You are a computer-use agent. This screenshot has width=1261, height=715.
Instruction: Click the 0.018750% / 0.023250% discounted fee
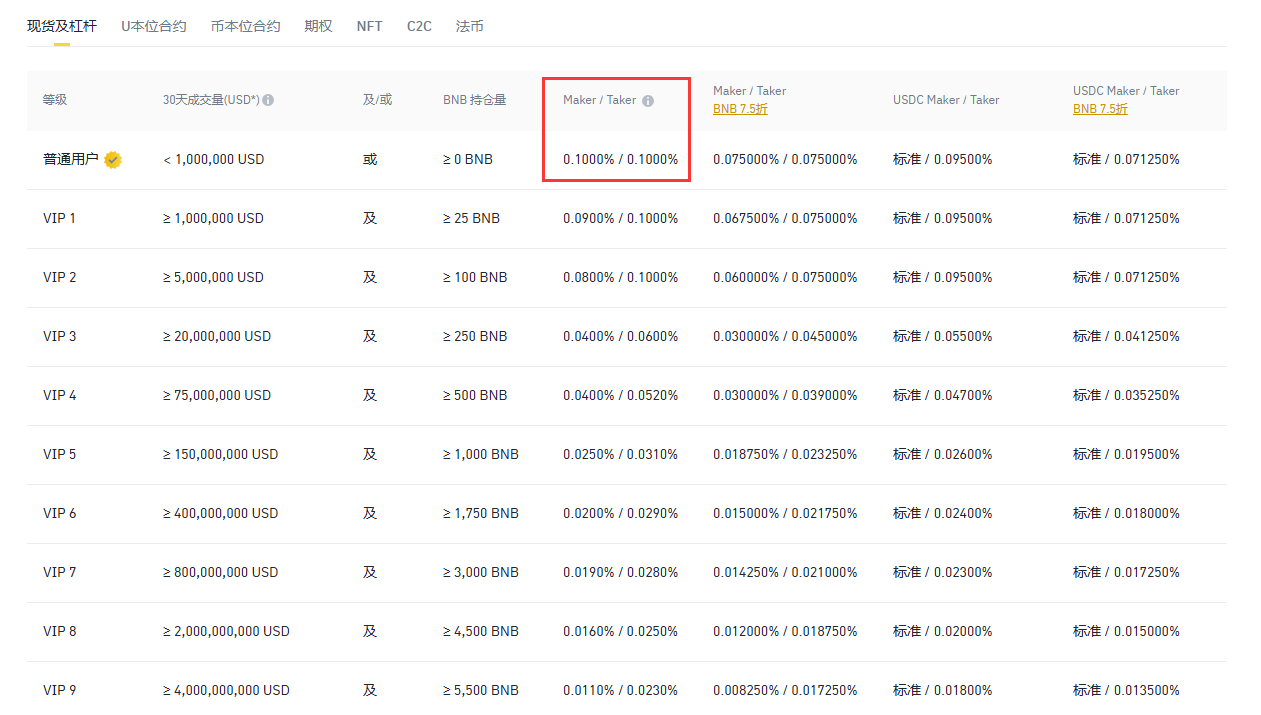785,454
